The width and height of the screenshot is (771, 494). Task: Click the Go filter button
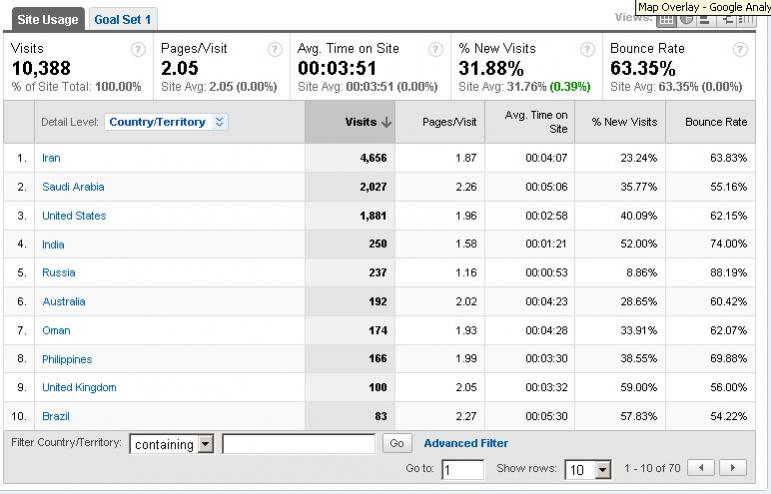pos(397,443)
